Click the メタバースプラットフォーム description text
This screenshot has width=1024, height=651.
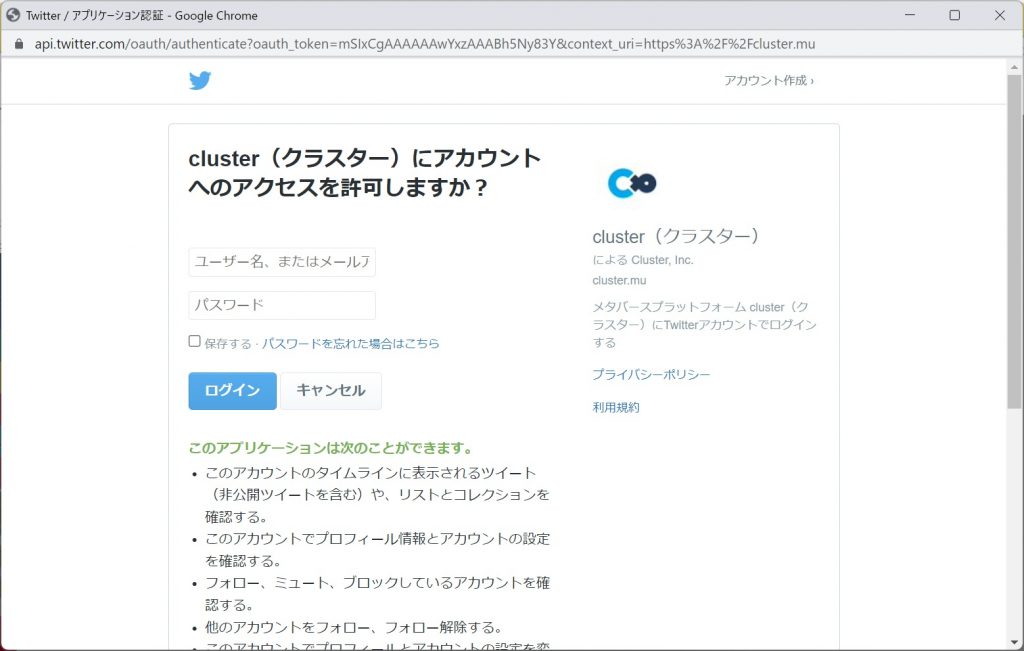coord(704,325)
